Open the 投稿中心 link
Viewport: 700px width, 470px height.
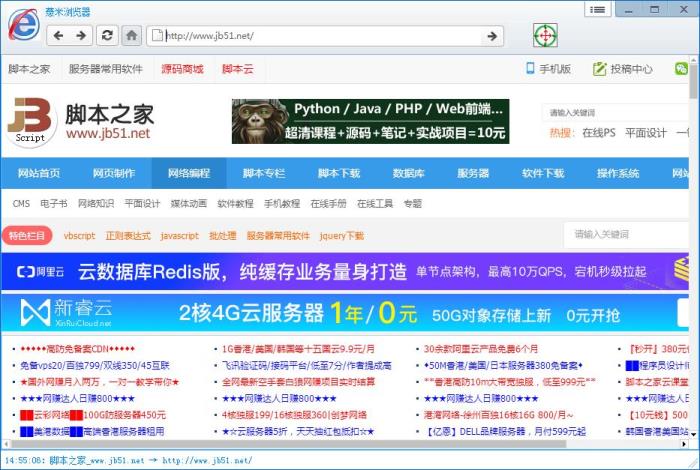[632, 69]
